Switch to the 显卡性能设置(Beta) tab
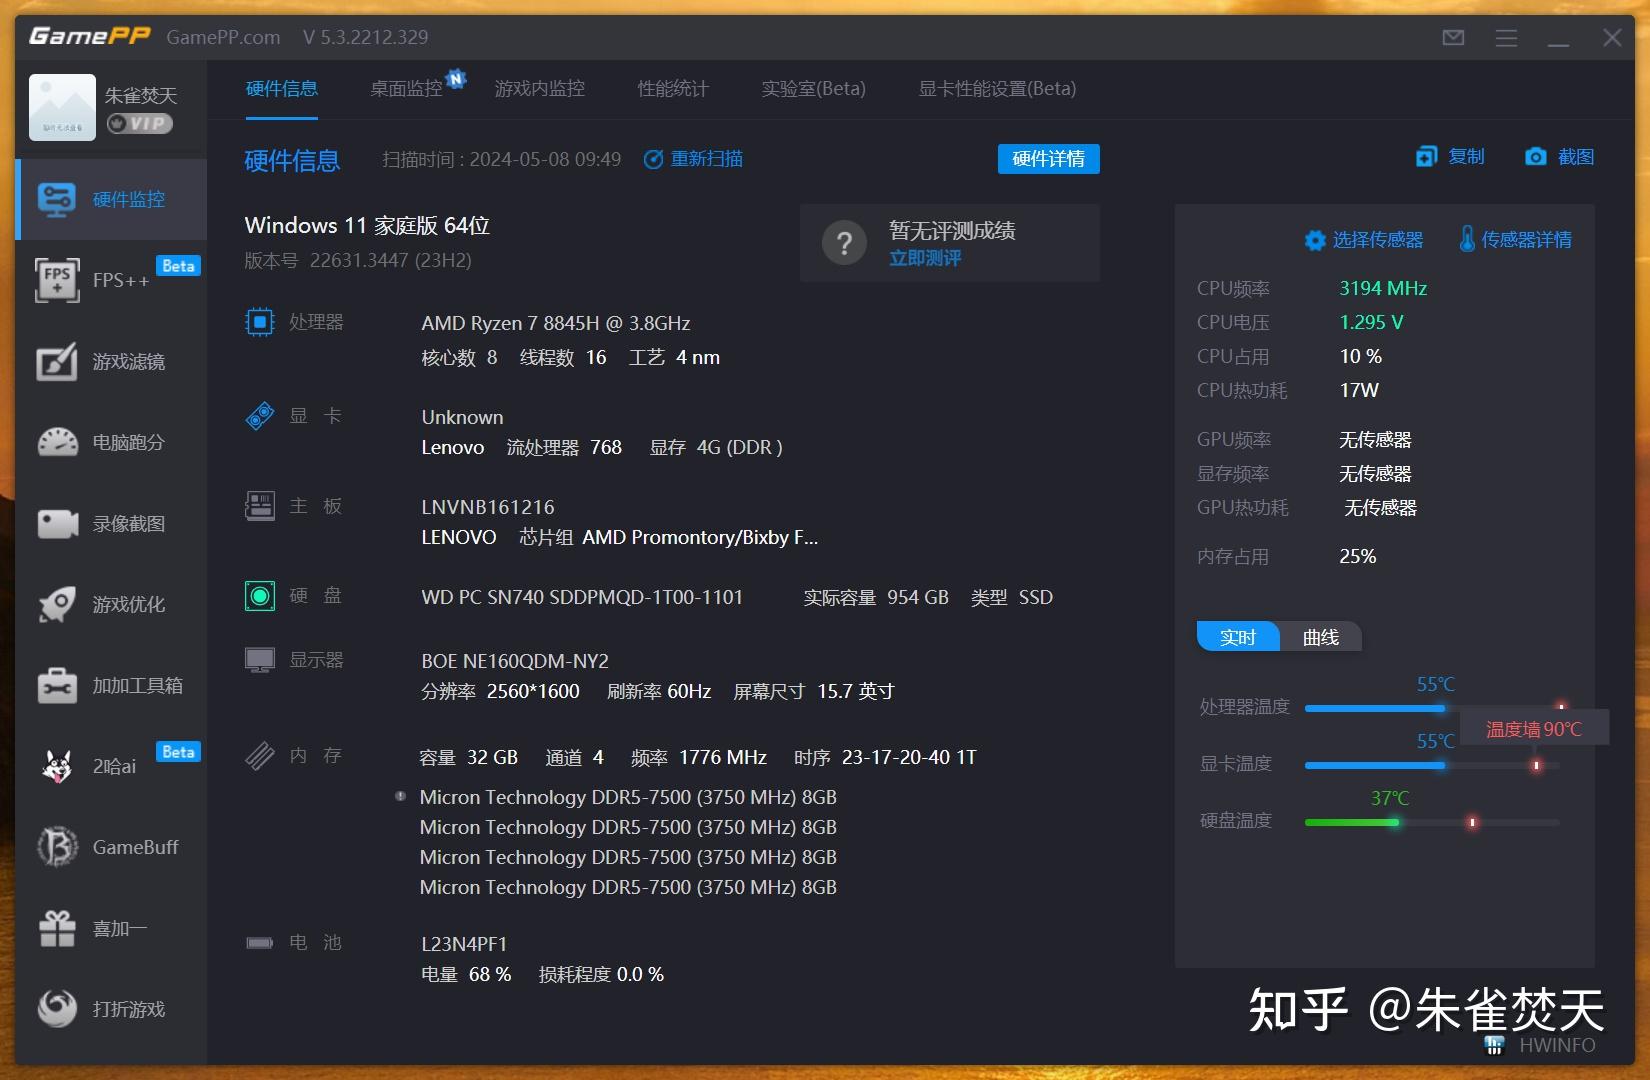This screenshot has height=1080, width=1650. tap(997, 89)
